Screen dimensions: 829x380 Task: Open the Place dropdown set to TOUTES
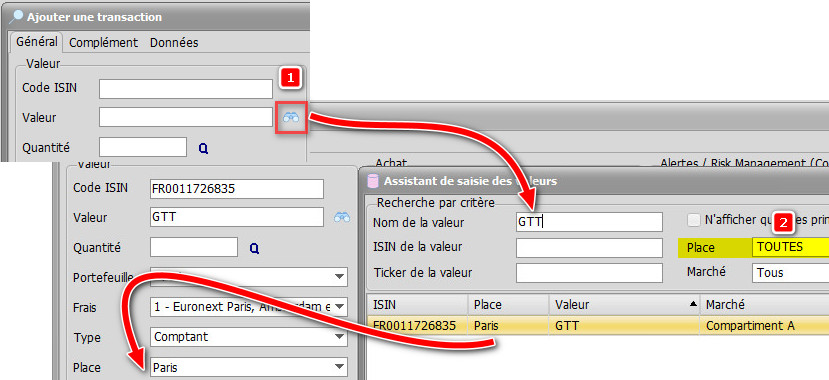[790, 247]
